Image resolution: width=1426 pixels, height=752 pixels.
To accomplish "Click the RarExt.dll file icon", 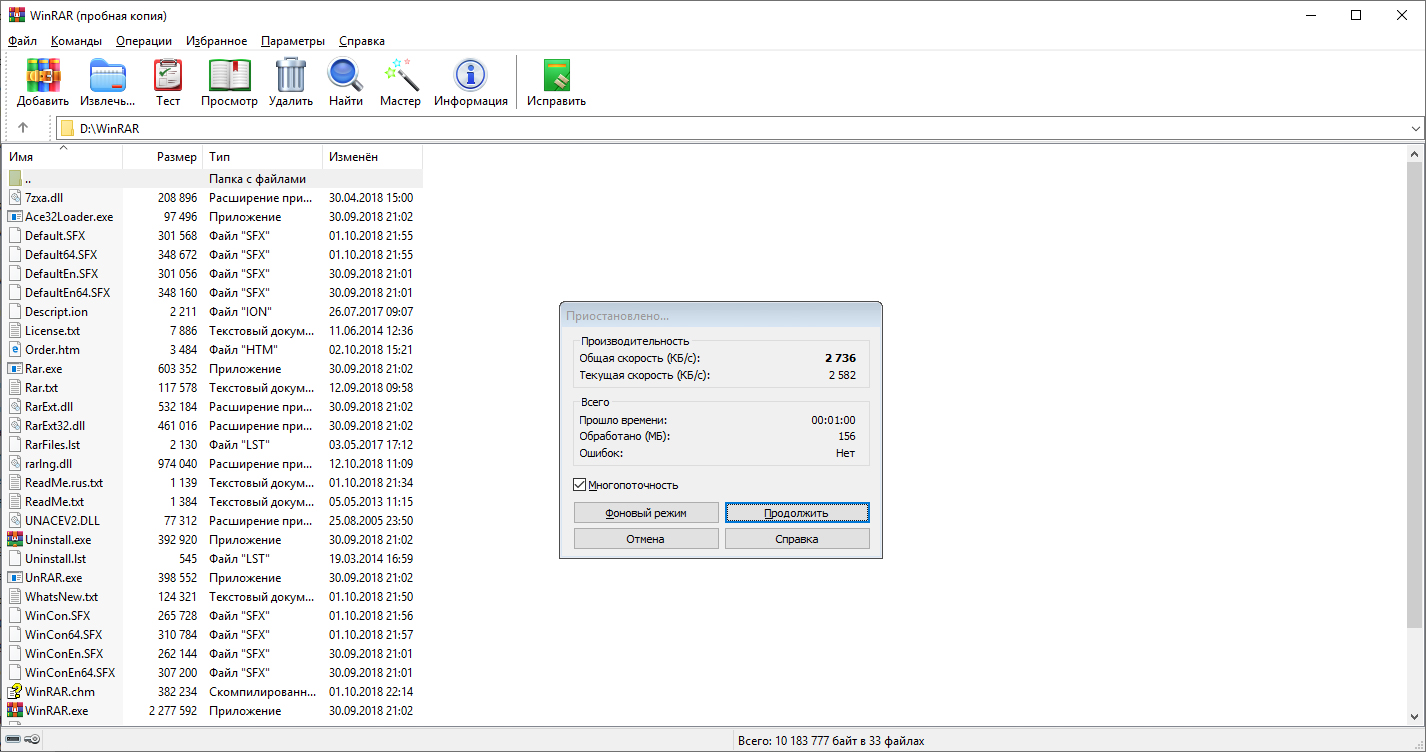I will coord(15,407).
